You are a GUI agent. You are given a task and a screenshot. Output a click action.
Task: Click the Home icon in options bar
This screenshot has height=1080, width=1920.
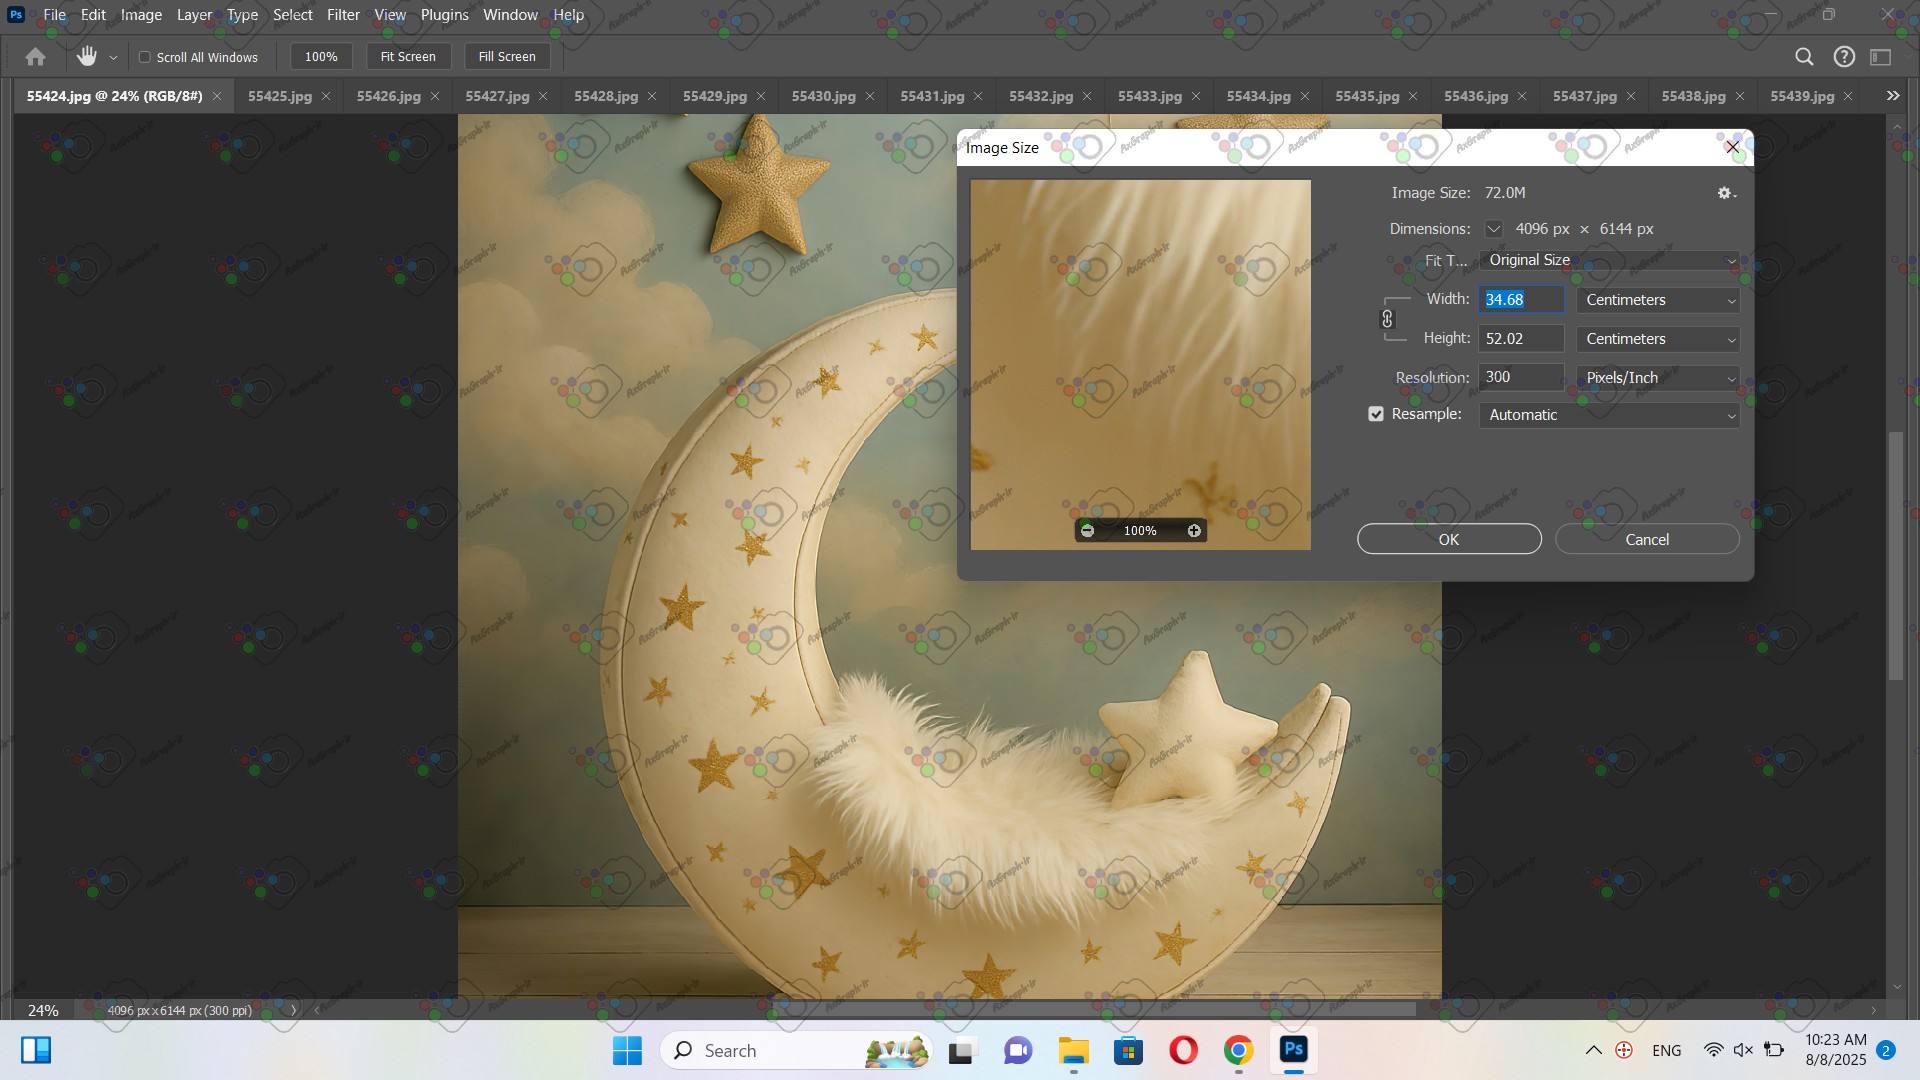(36, 57)
